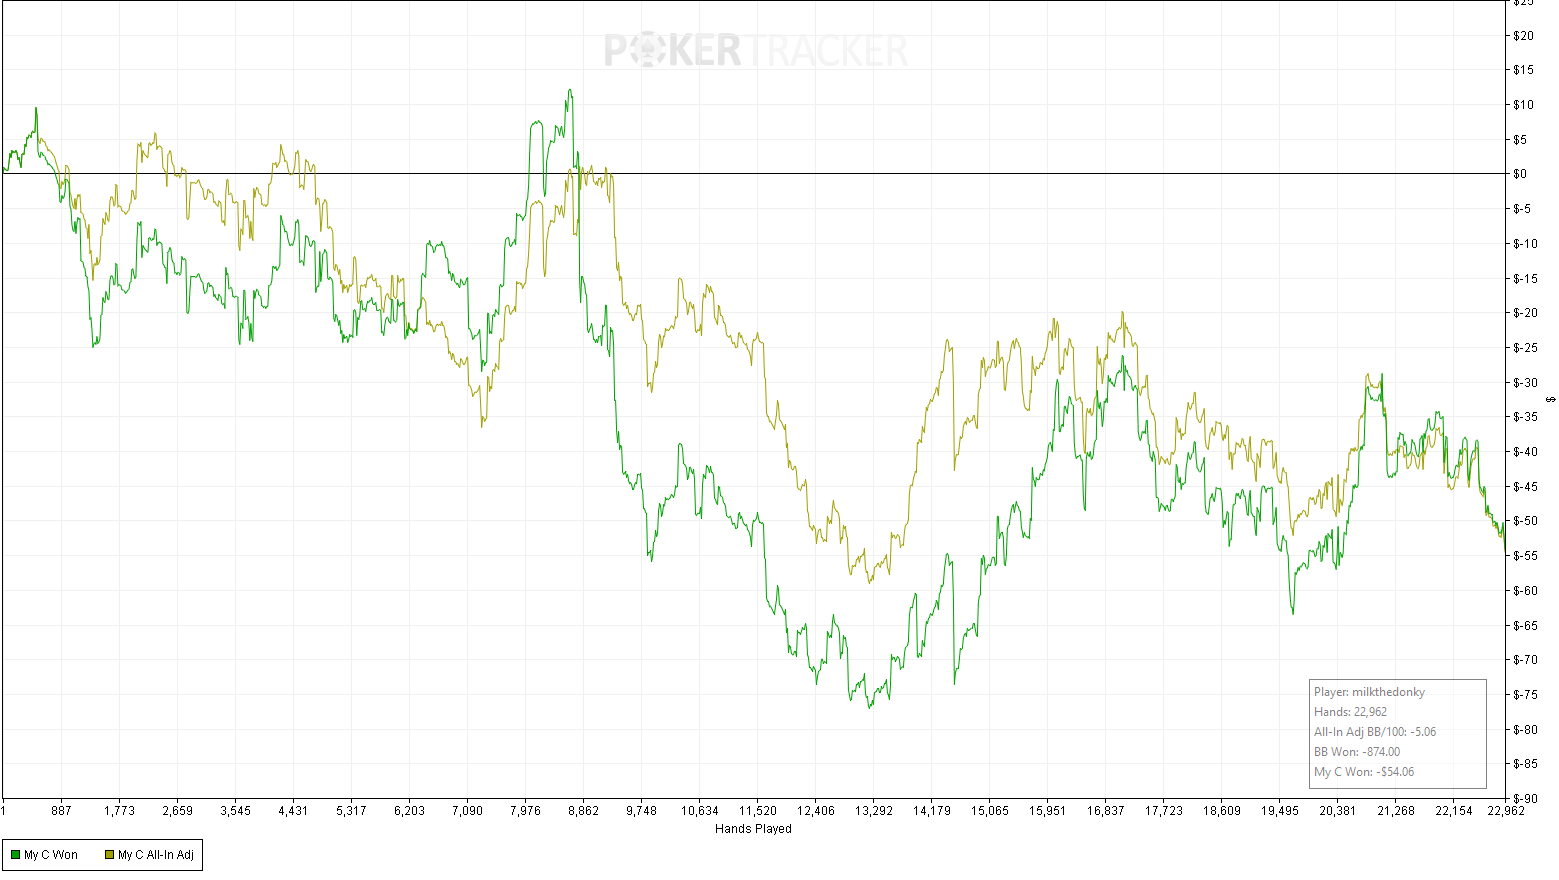Click the 13,292 x-axis tick label
Image resolution: width=1559 pixels, height=880 pixels.
point(874,811)
